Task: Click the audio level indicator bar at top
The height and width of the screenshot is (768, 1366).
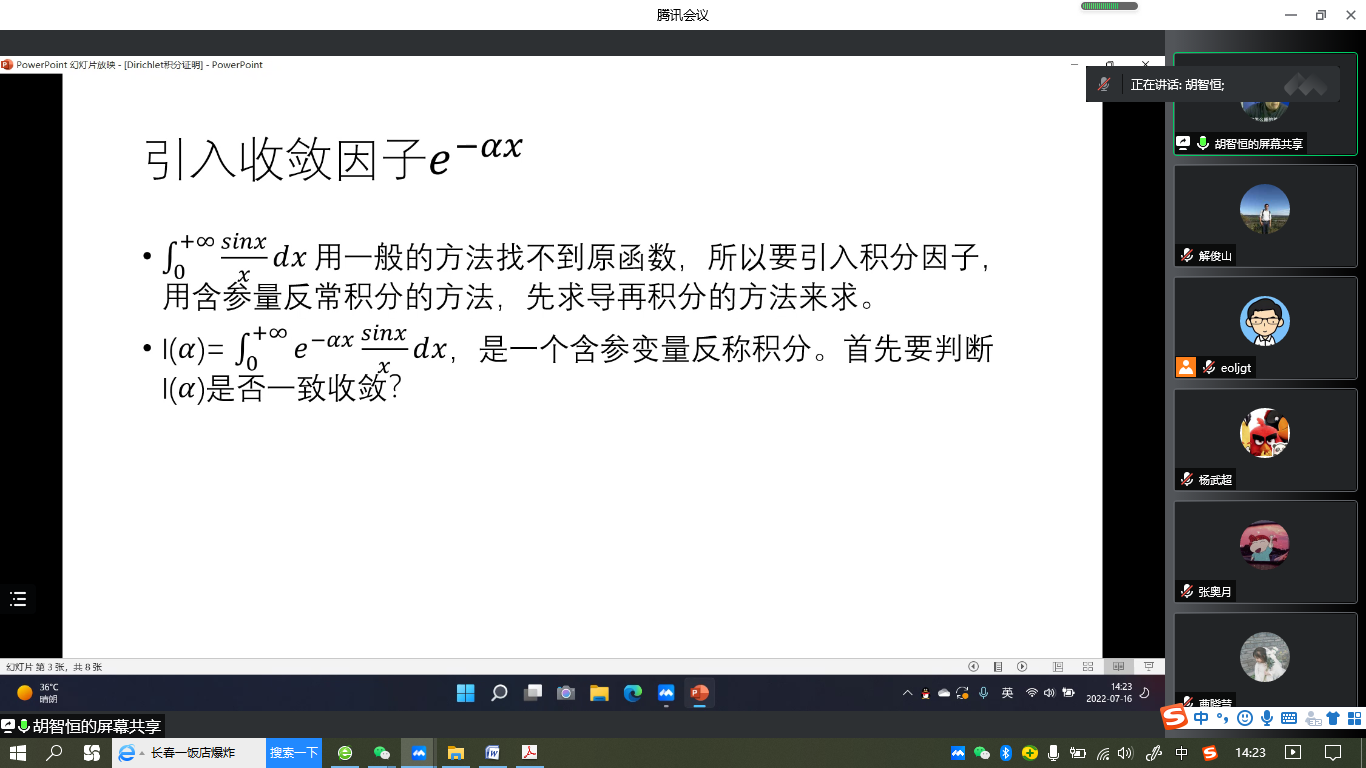Action: pyautogui.click(x=1109, y=6)
